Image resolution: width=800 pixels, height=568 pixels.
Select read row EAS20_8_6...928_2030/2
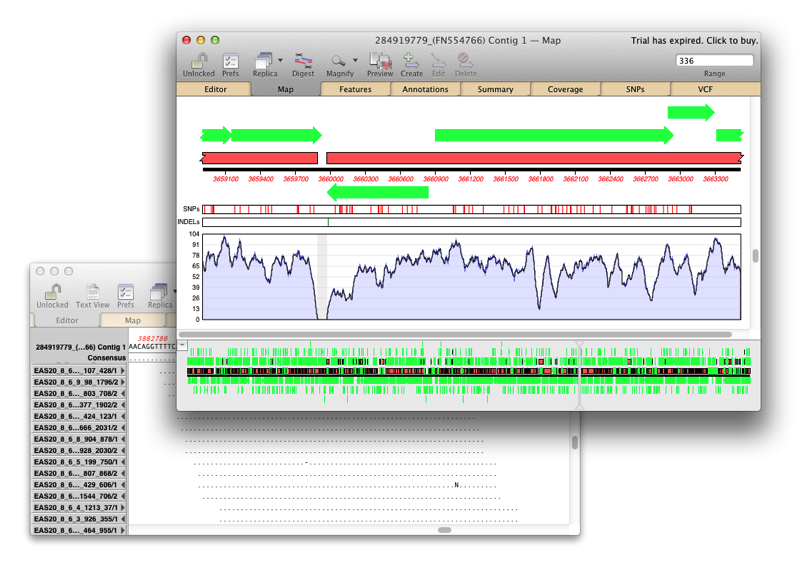click(x=79, y=451)
